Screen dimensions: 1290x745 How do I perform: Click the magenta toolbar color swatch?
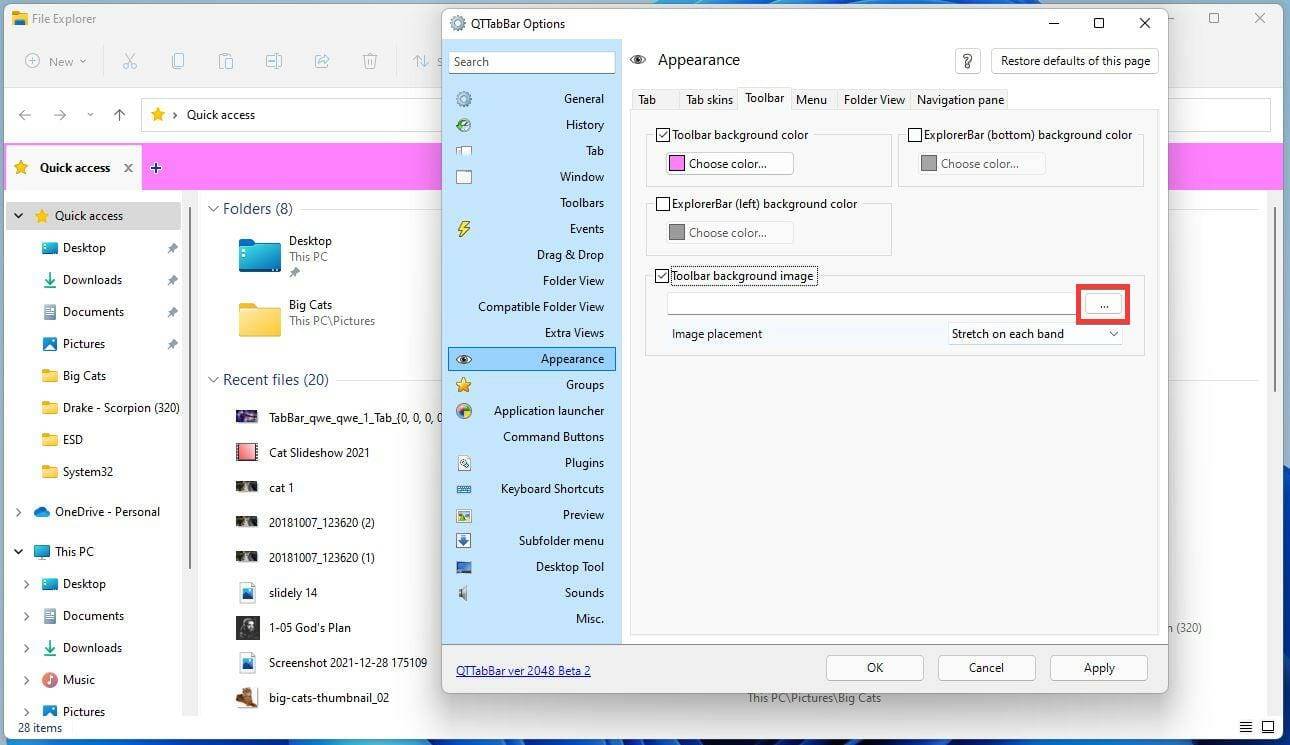[677, 163]
